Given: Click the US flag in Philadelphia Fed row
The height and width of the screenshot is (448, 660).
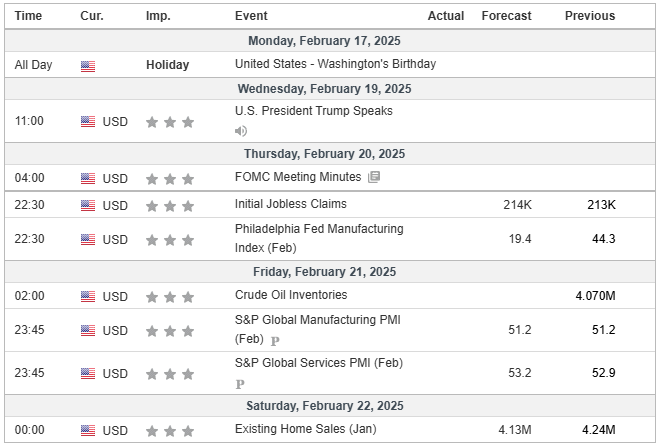Looking at the screenshot, I should (x=88, y=239).
